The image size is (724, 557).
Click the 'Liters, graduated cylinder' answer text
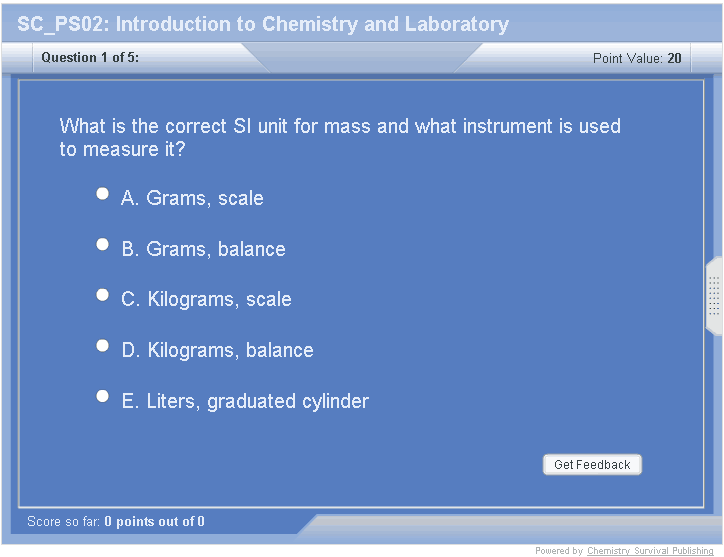pos(258,401)
